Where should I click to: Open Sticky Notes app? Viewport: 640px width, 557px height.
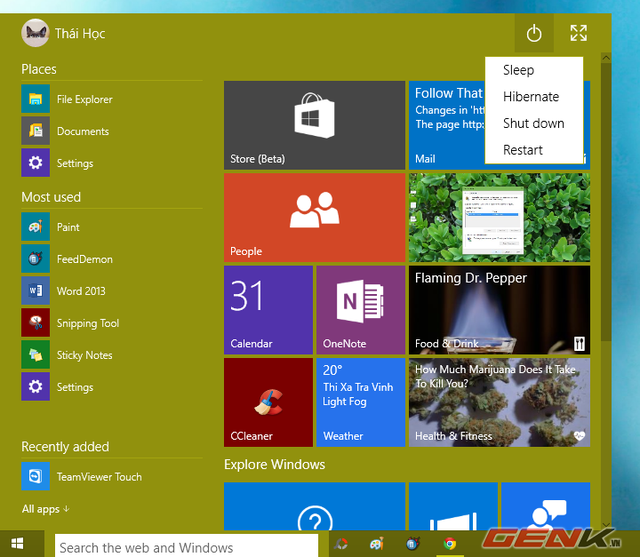click(x=111, y=355)
